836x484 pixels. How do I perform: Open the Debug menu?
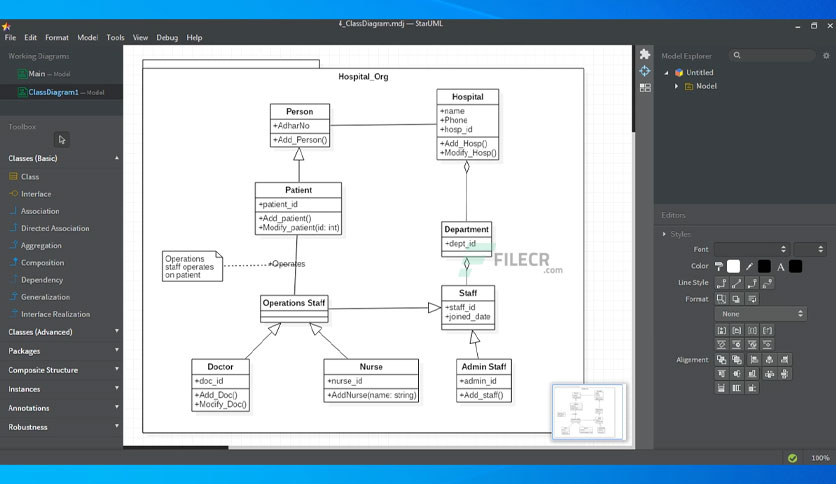167,37
